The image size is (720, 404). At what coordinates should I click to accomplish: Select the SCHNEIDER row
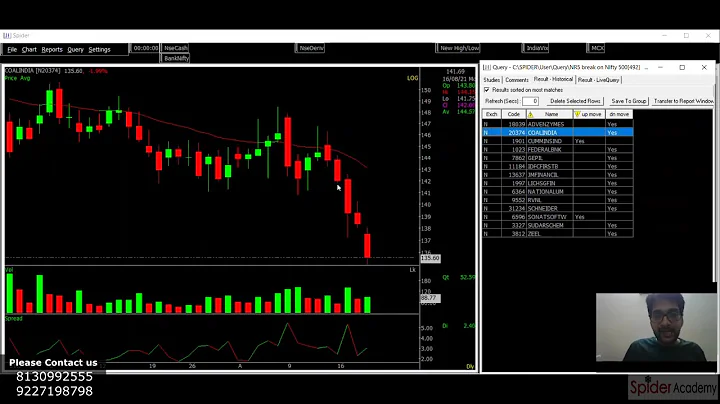point(557,208)
